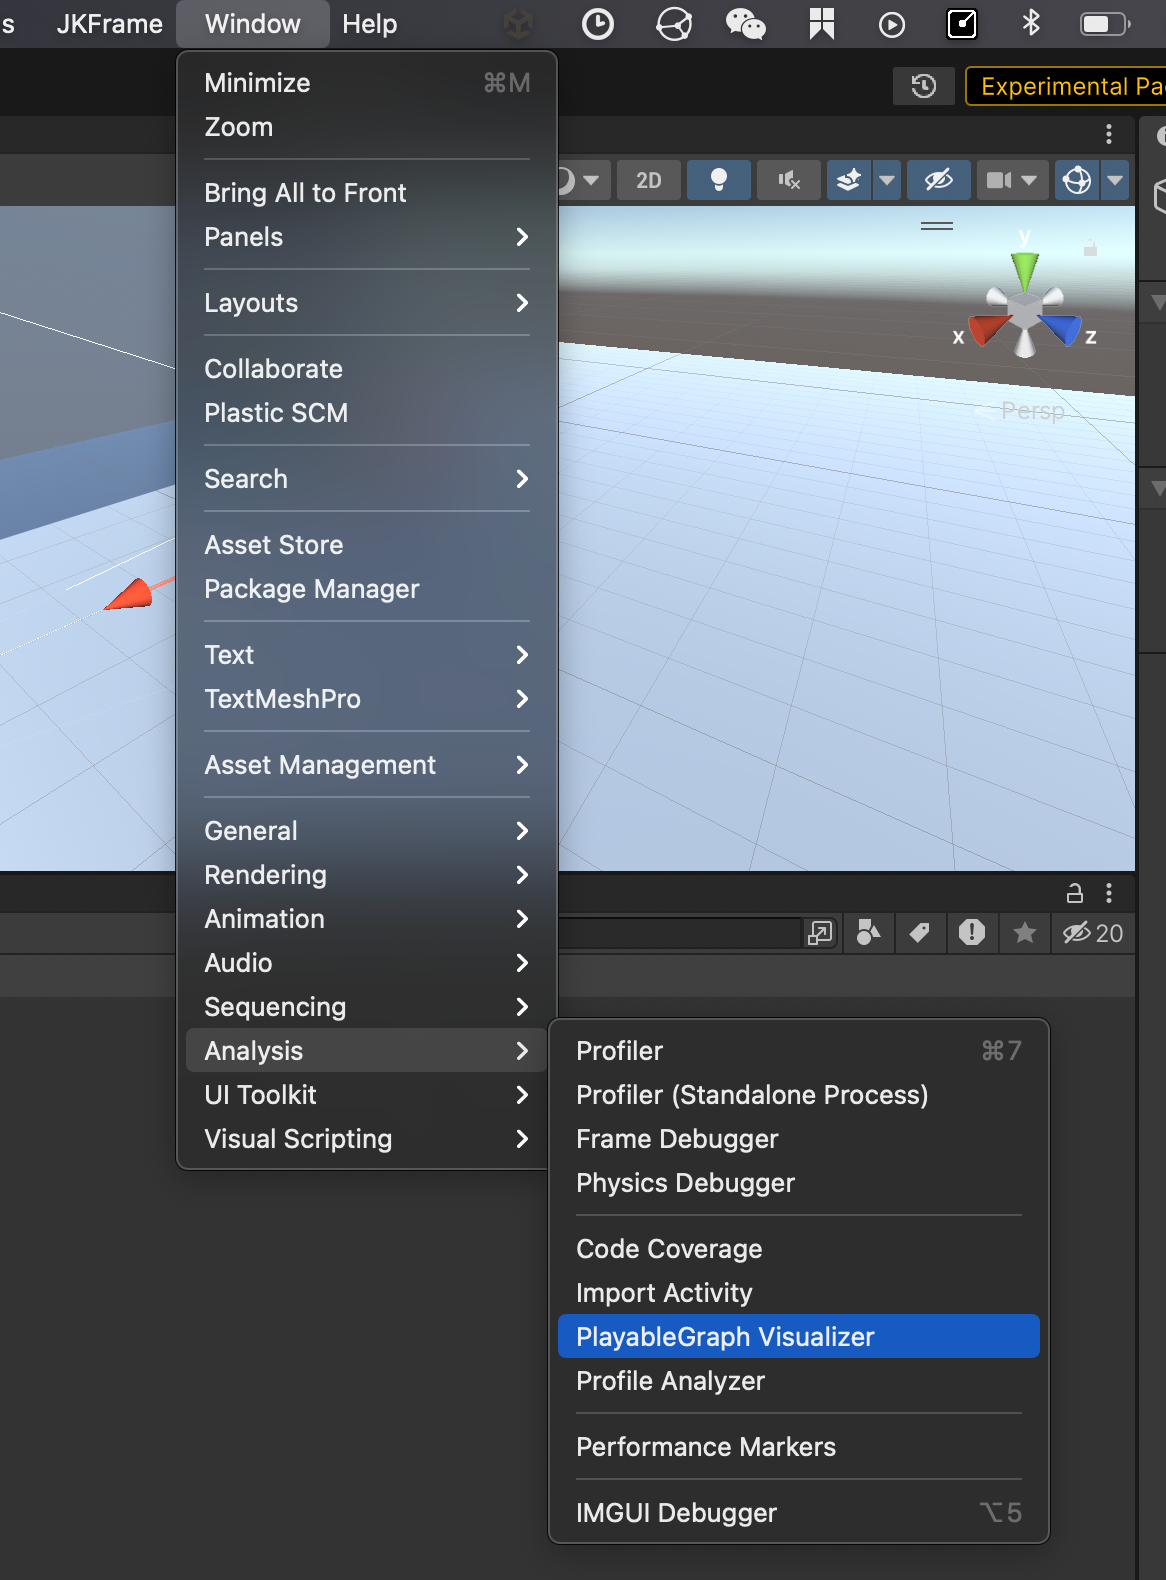Click the star favorites icon in the Project toolbar
This screenshot has height=1580, width=1166.
pyautogui.click(x=1025, y=933)
